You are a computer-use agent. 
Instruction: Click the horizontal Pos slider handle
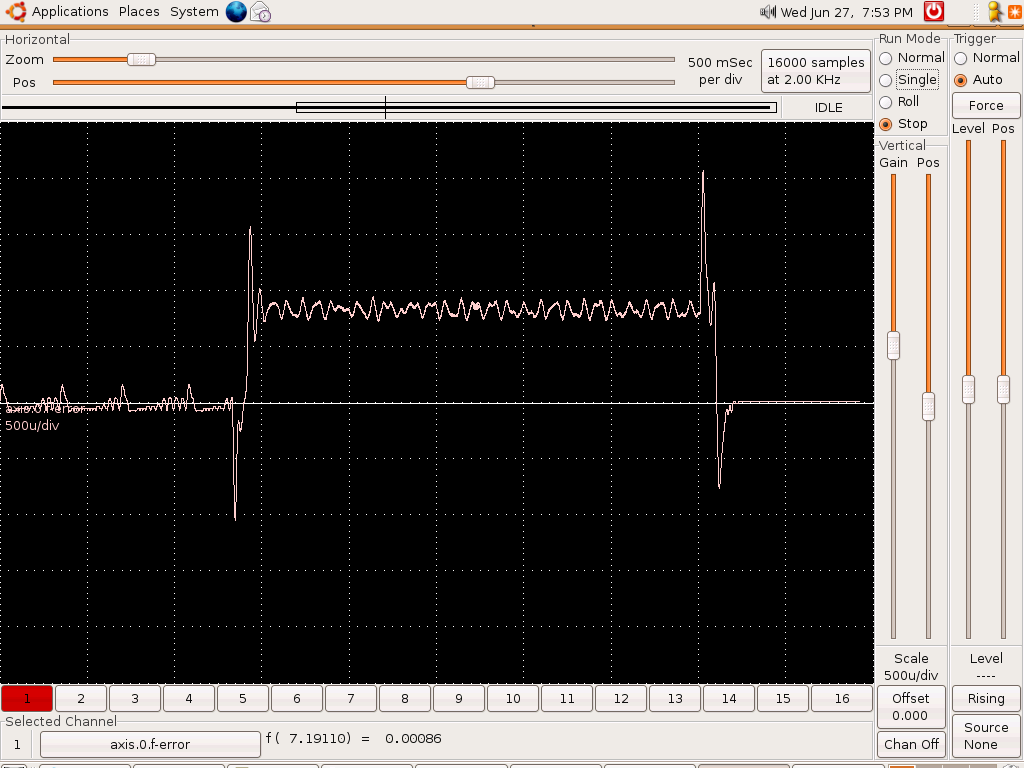[481, 82]
